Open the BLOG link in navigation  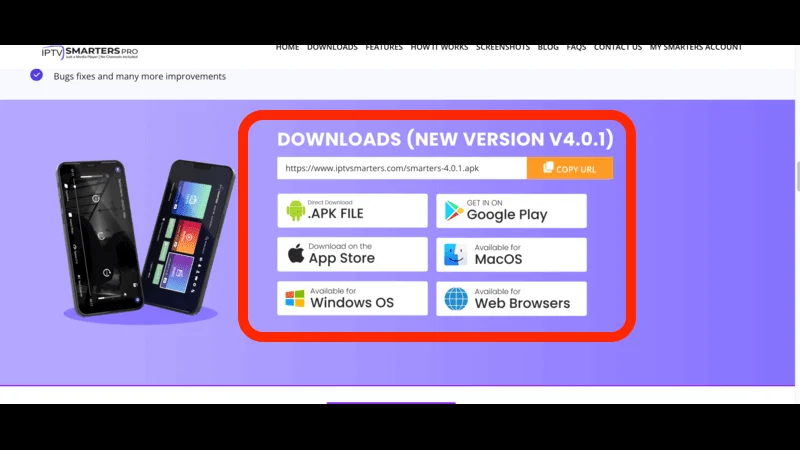(x=548, y=48)
